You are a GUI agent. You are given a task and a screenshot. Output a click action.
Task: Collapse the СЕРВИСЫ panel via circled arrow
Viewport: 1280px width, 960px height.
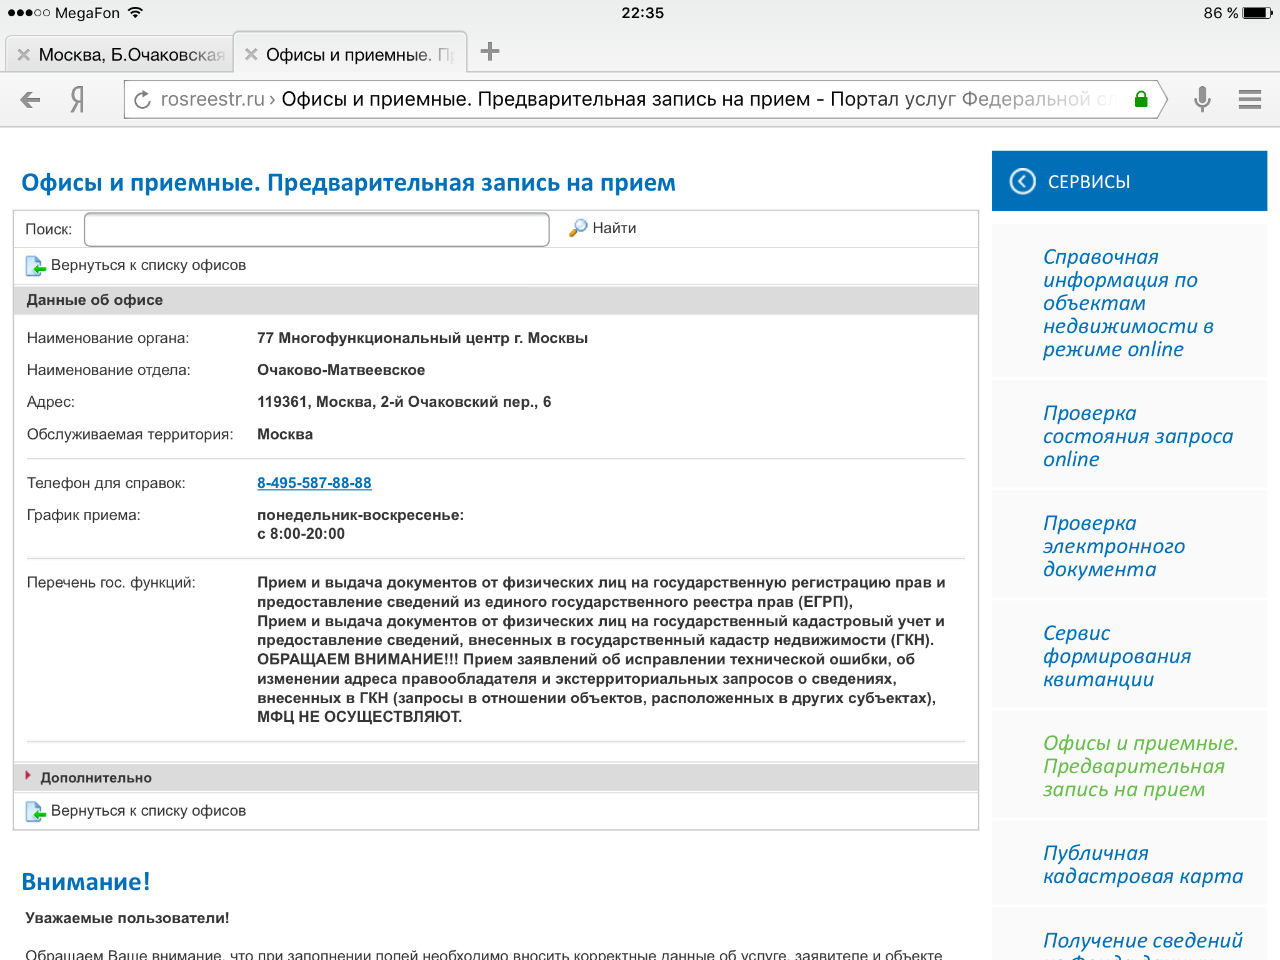click(x=1022, y=181)
